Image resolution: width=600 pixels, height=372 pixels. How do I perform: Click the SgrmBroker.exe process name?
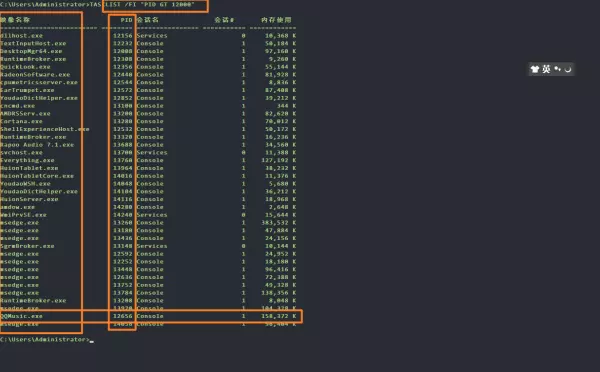point(27,246)
